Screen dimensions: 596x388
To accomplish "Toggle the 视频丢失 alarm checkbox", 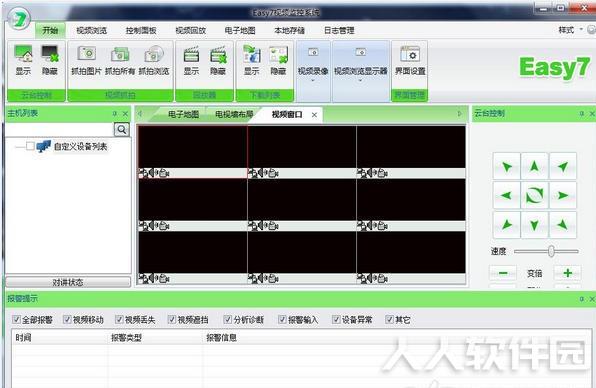I will click(119, 319).
